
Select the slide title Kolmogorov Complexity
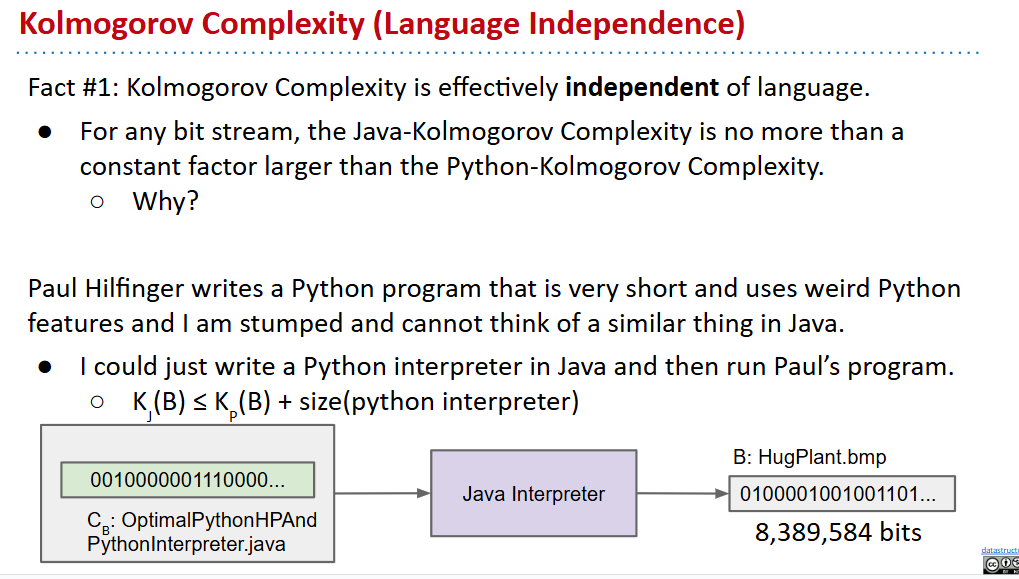(x=382, y=23)
